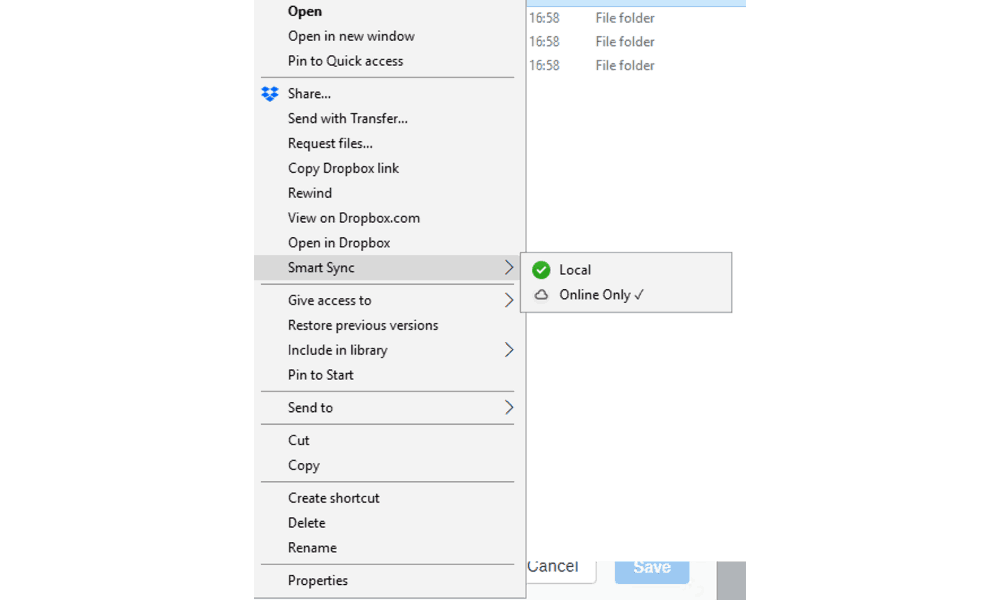Open the folder's Properties

317,580
